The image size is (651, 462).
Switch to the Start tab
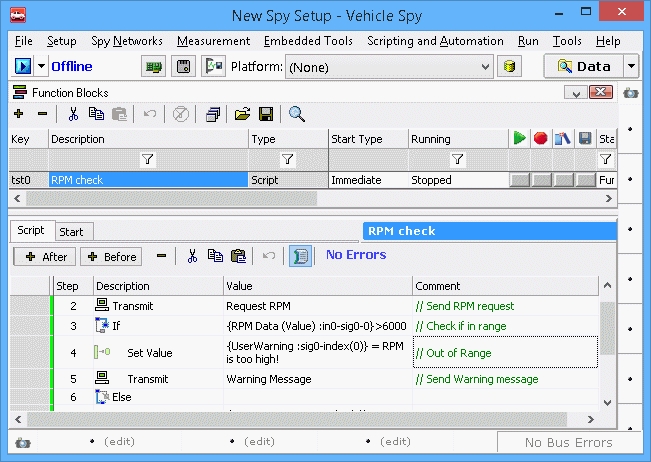(x=71, y=231)
